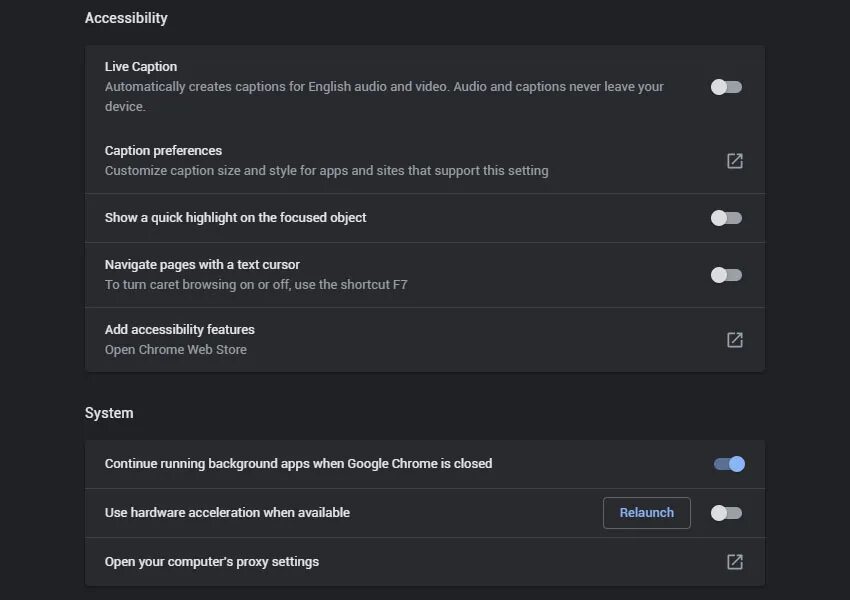This screenshot has height=600, width=850.
Task: Click Open Chrome Web Store subtext
Action: [176, 350]
